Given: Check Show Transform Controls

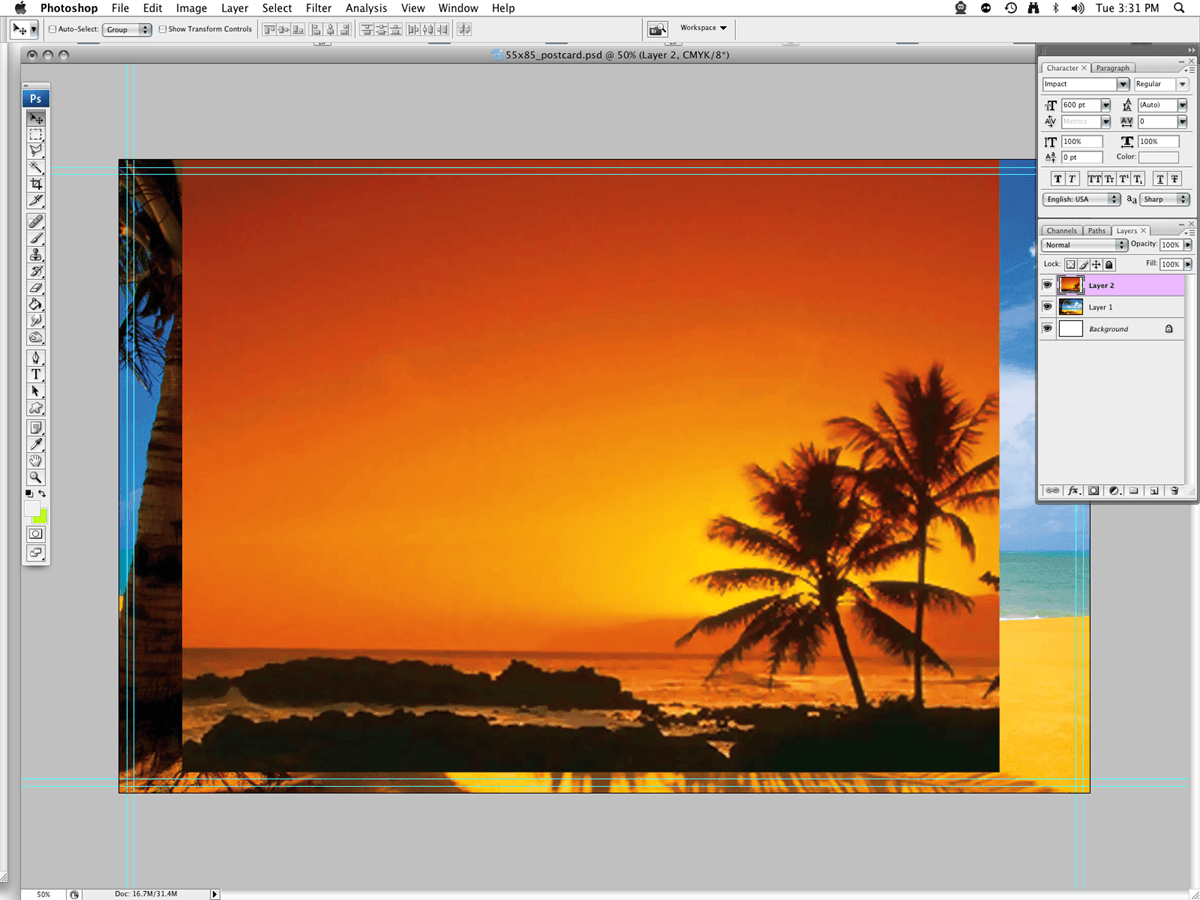Looking at the screenshot, I should [163, 29].
